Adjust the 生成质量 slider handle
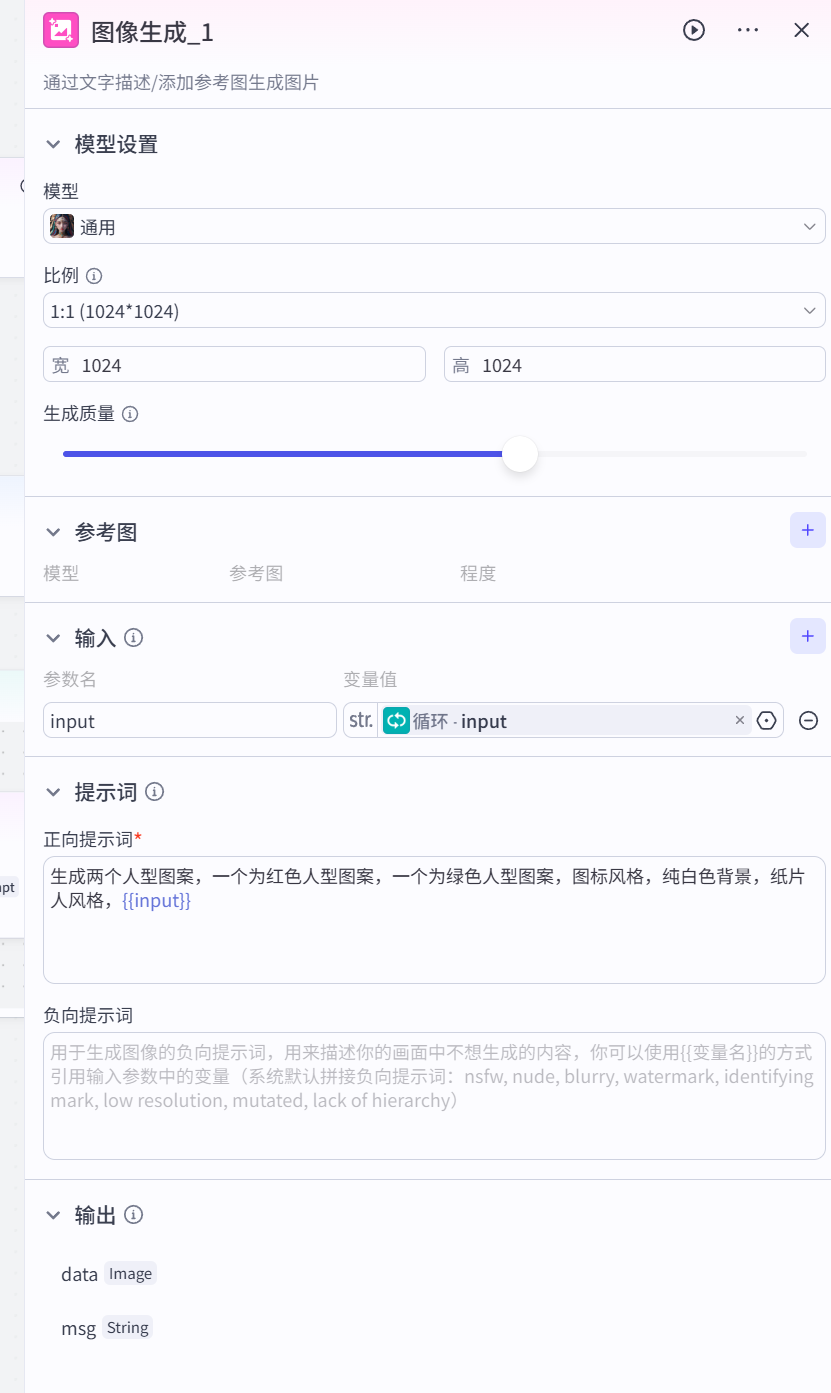Viewport: 831px width, 1393px height. 520,454
